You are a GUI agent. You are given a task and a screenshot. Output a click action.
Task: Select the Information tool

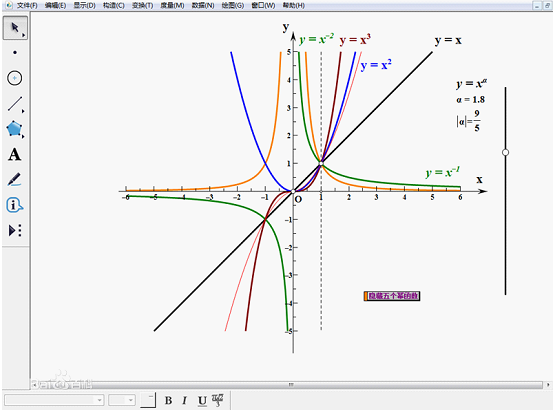pos(14,205)
